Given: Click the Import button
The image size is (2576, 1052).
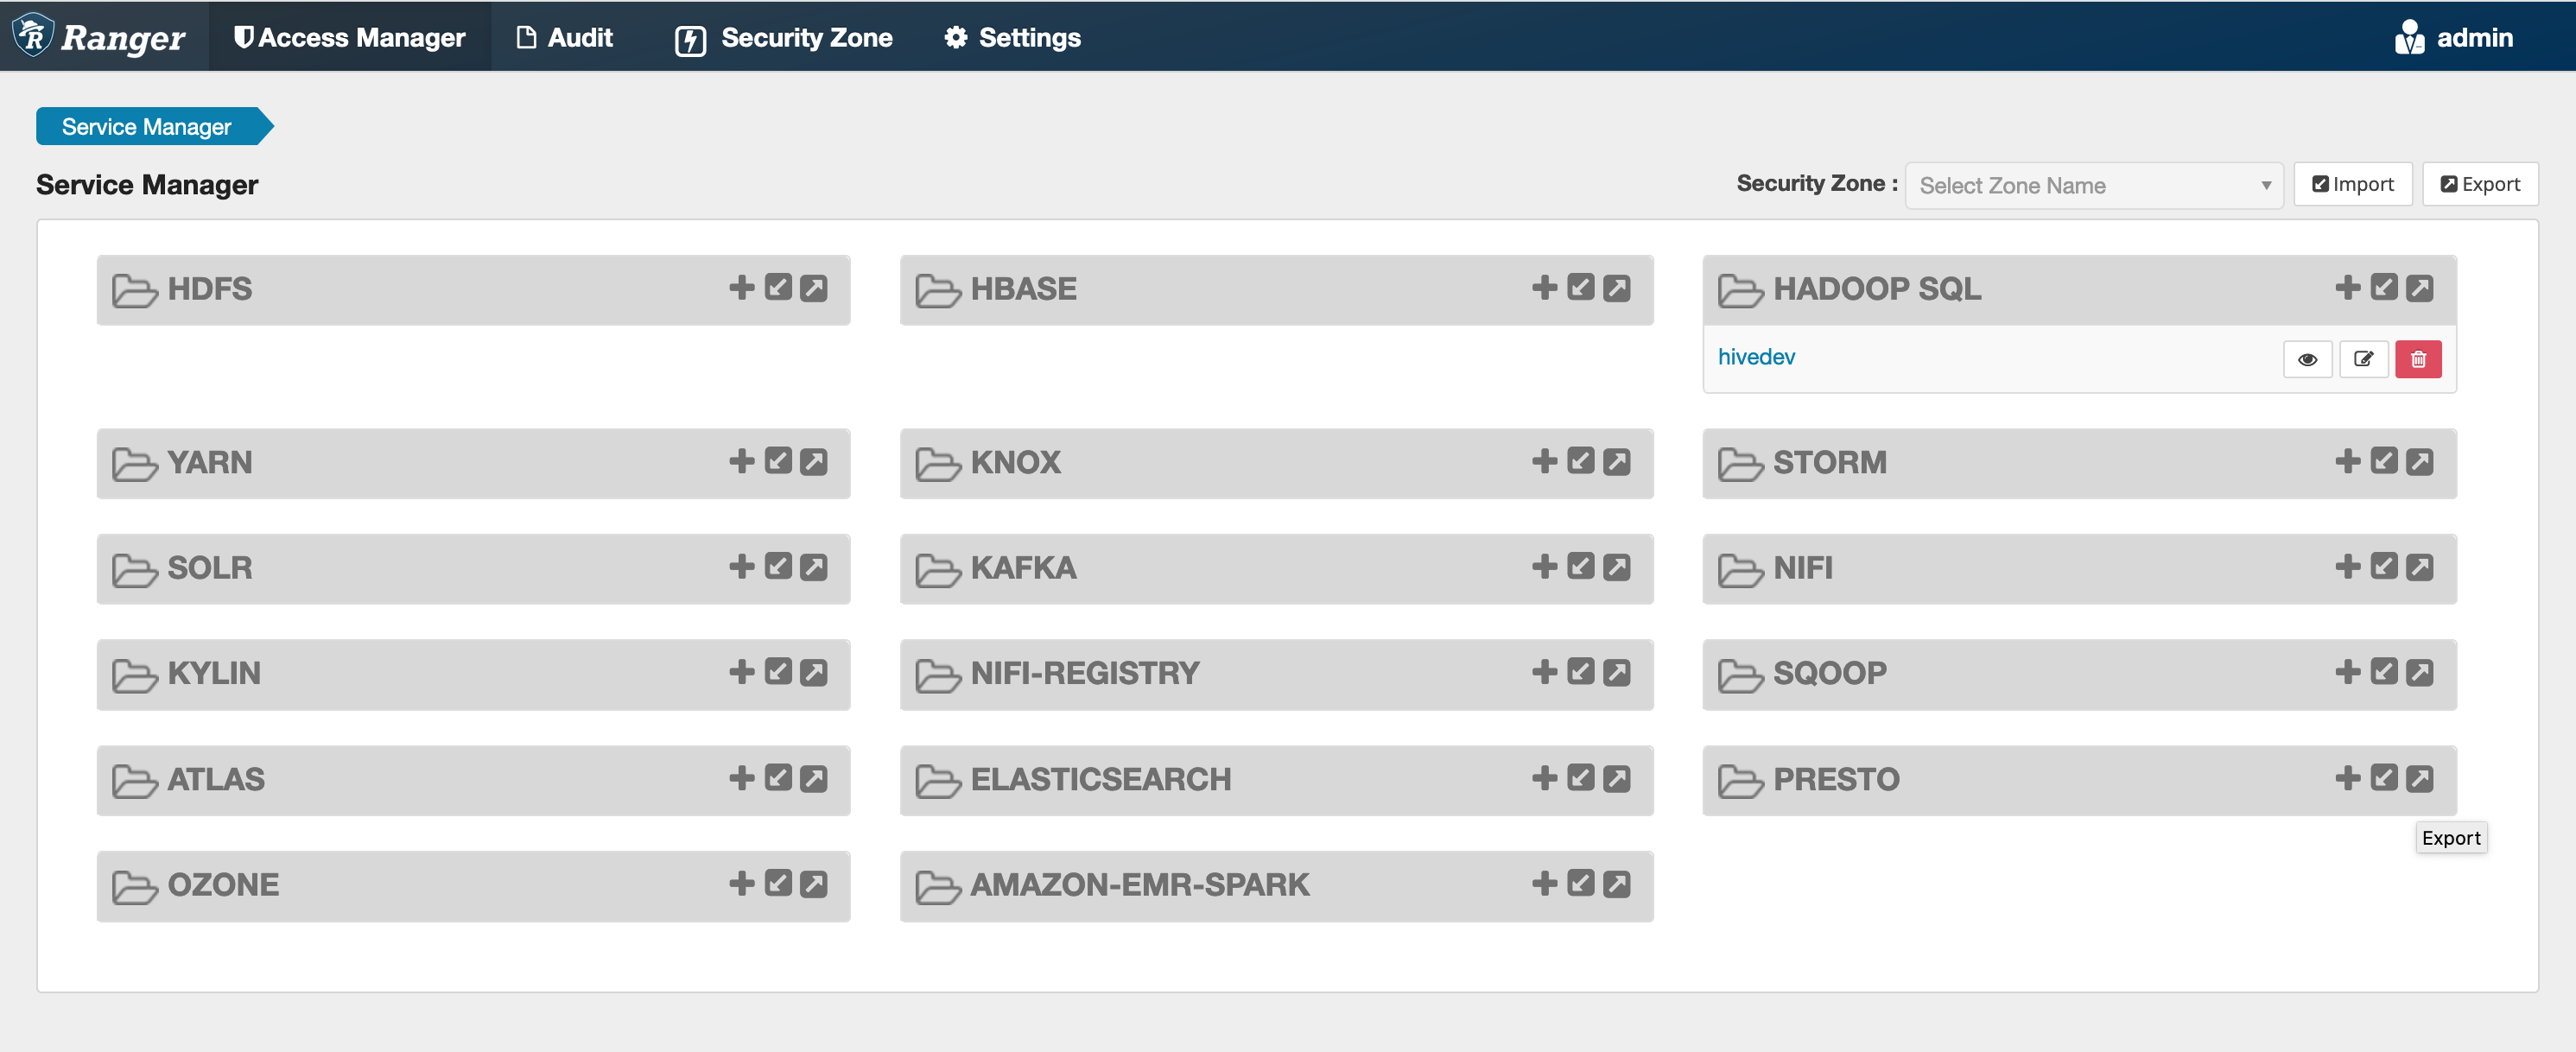Looking at the screenshot, I should (x=2352, y=184).
